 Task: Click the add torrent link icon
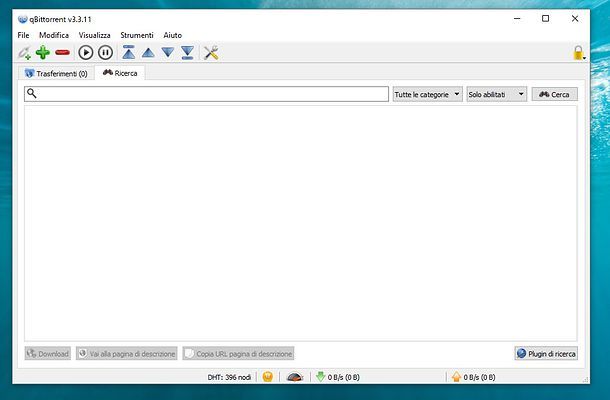point(24,53)
